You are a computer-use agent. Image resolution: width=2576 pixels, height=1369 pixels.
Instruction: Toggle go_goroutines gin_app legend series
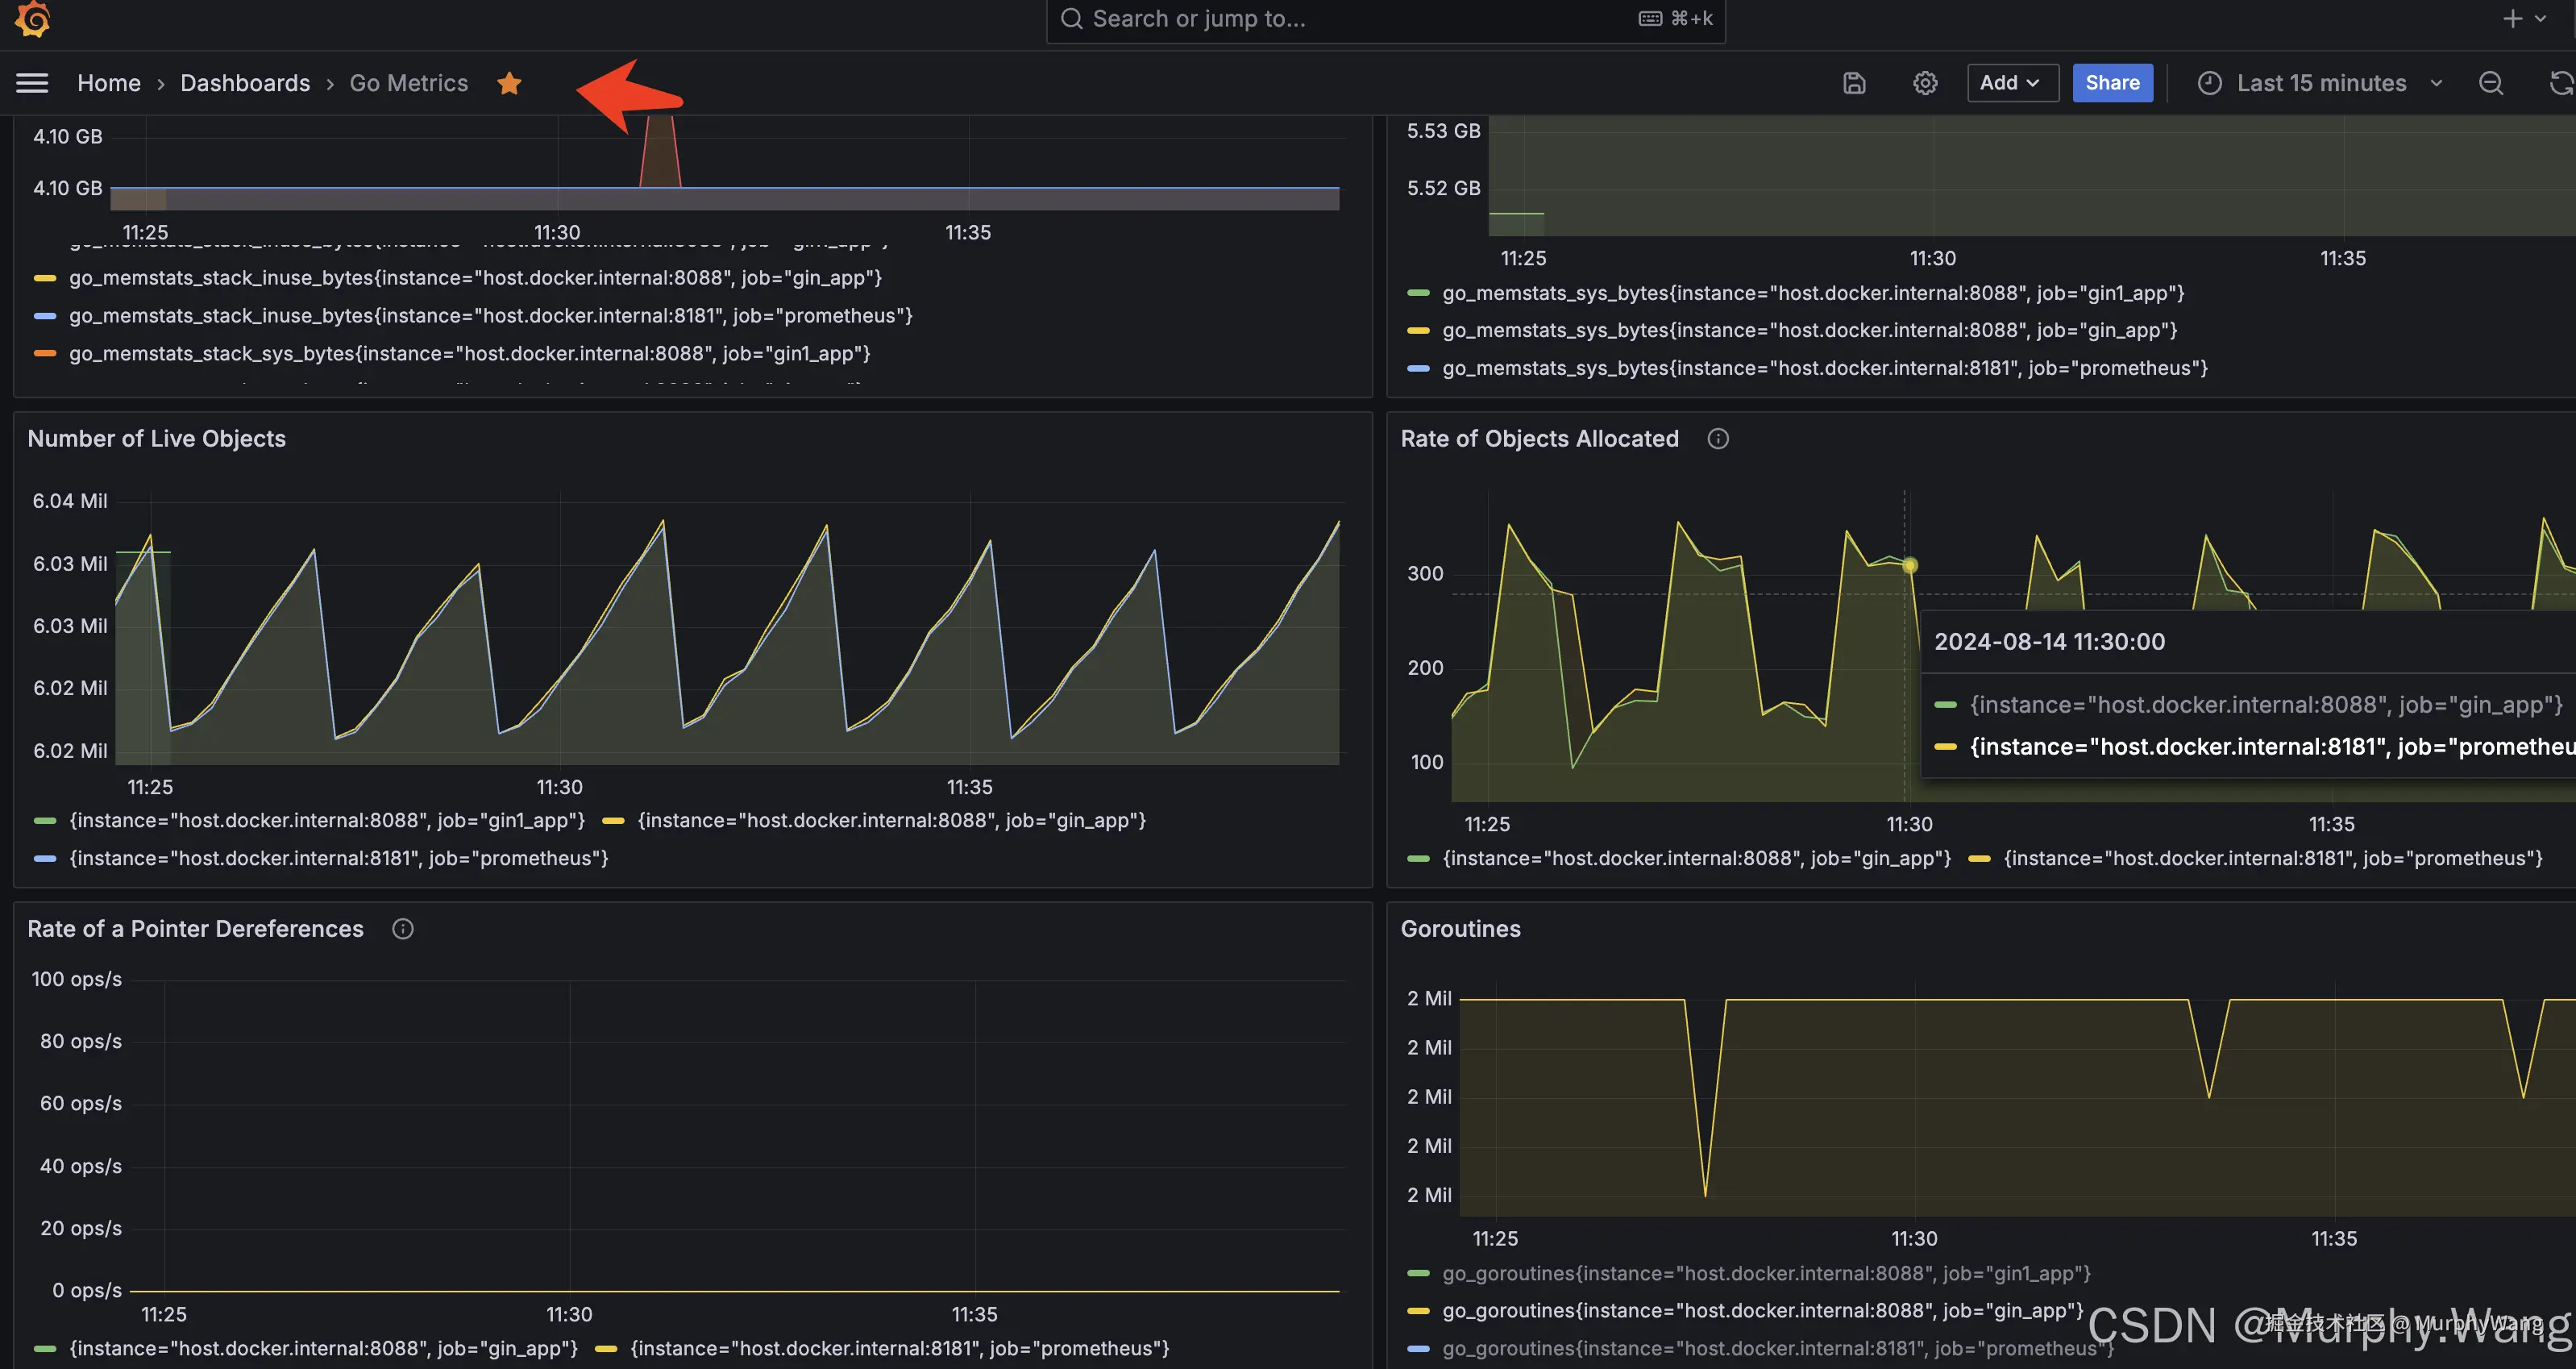[x=1761, y=1311]
